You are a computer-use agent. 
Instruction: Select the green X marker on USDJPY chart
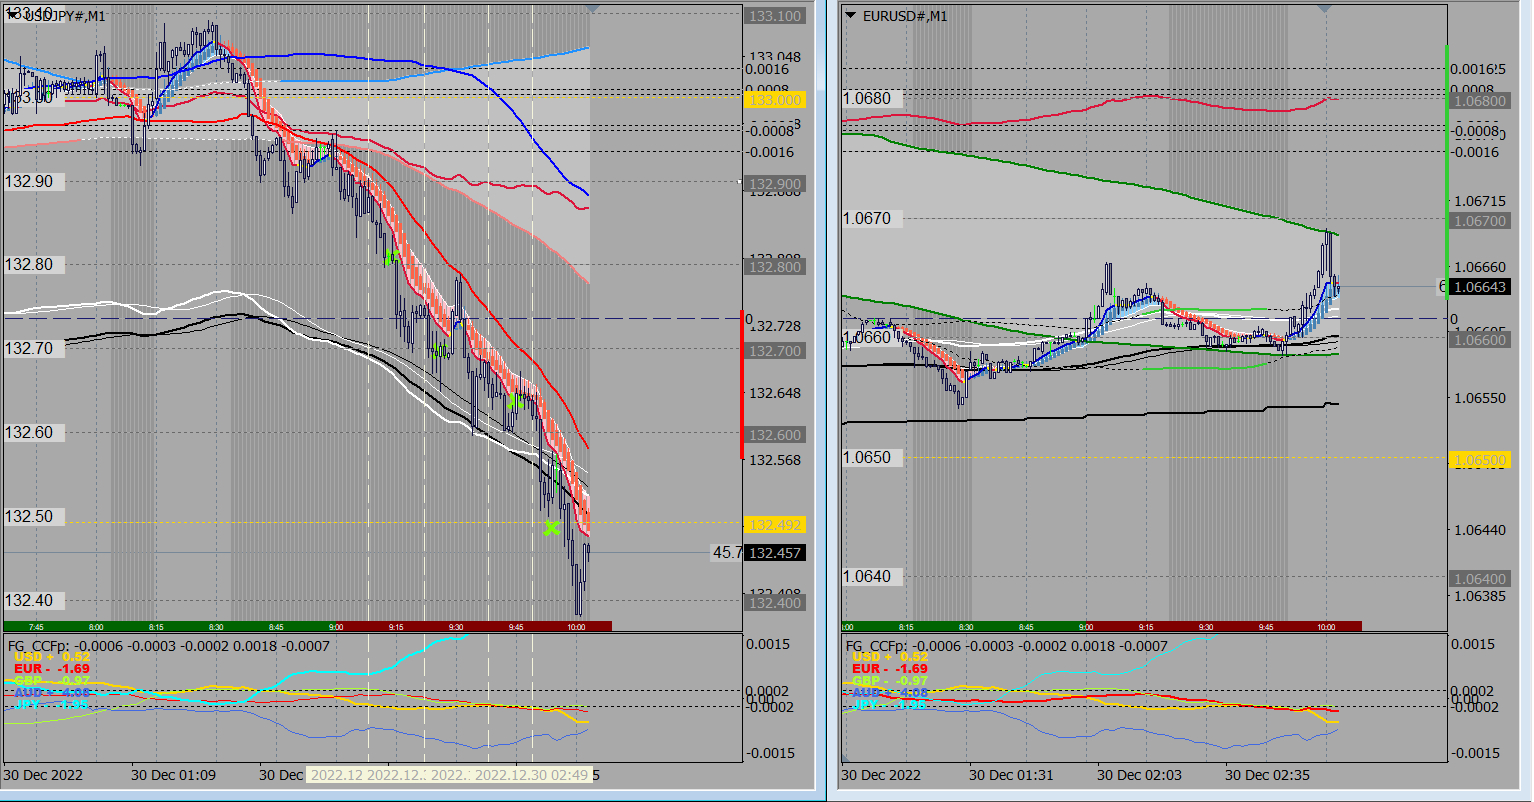click(x=551, y=528)
